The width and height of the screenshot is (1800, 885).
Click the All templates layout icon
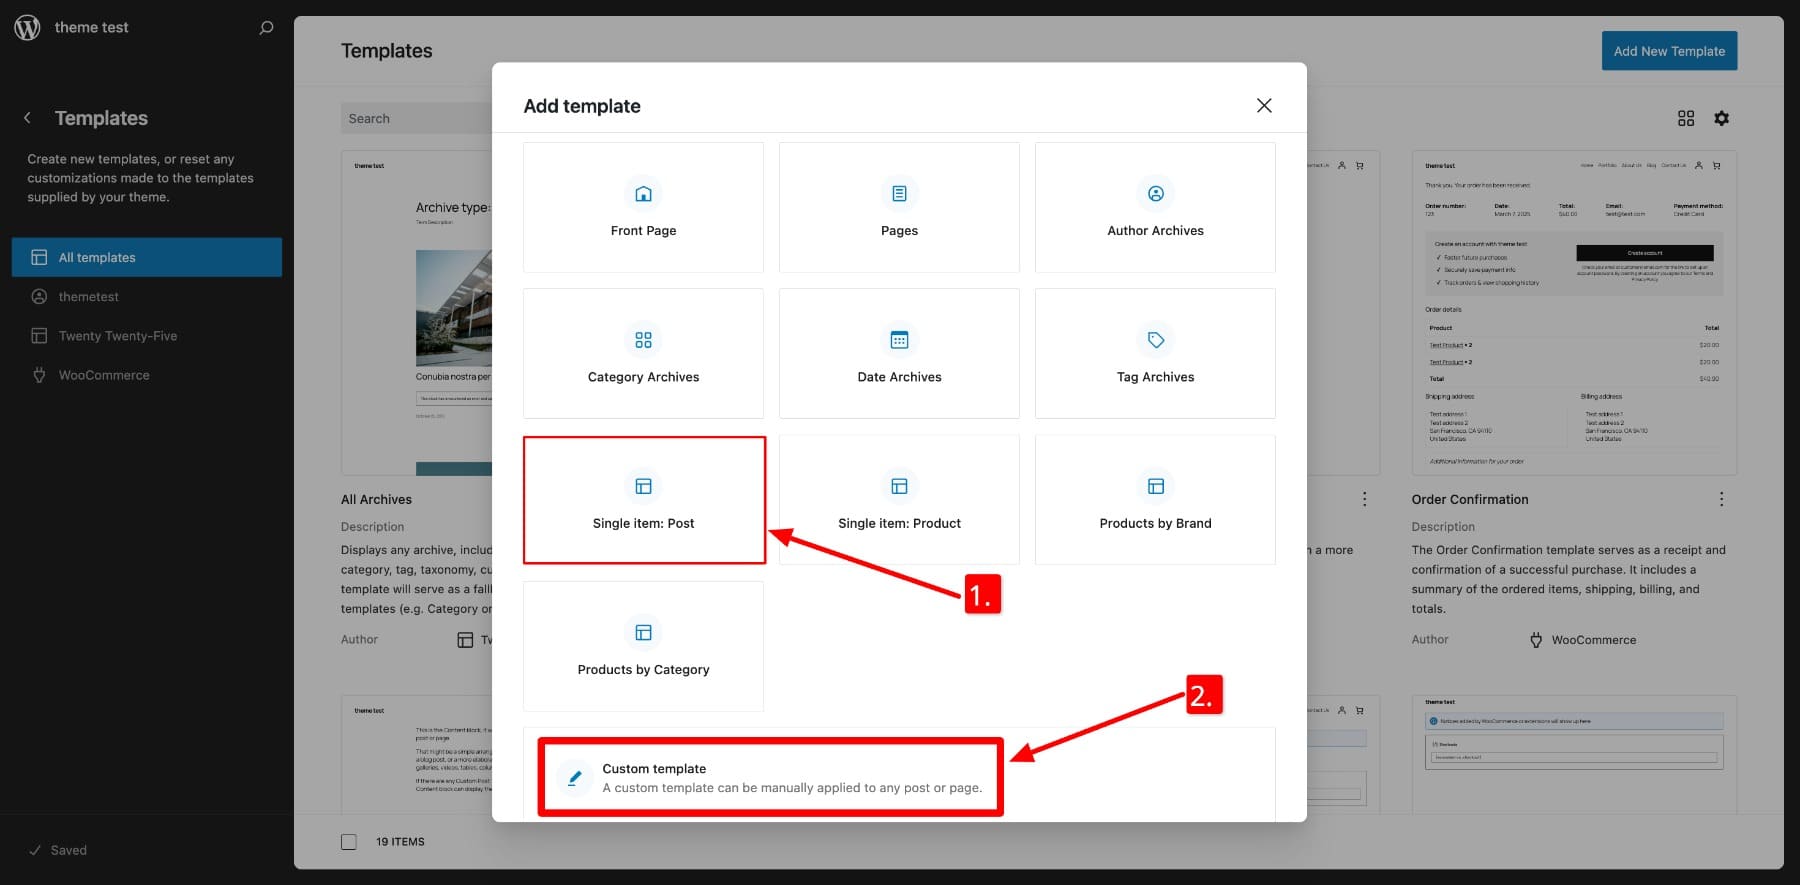pos(39,257)
